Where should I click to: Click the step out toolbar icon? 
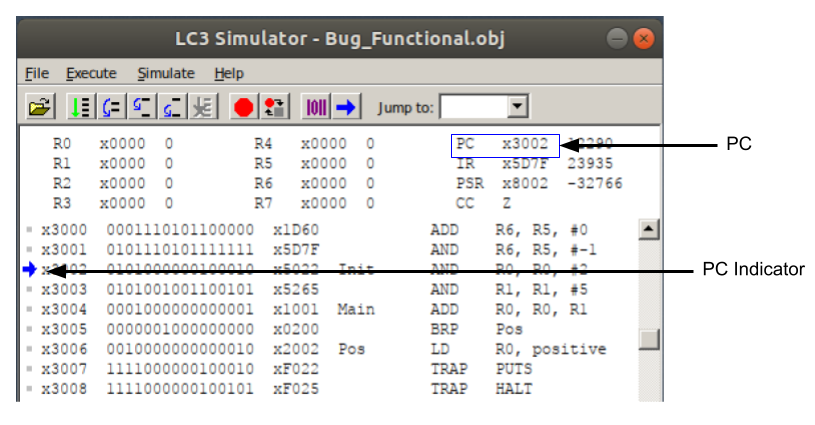[172, 107]
